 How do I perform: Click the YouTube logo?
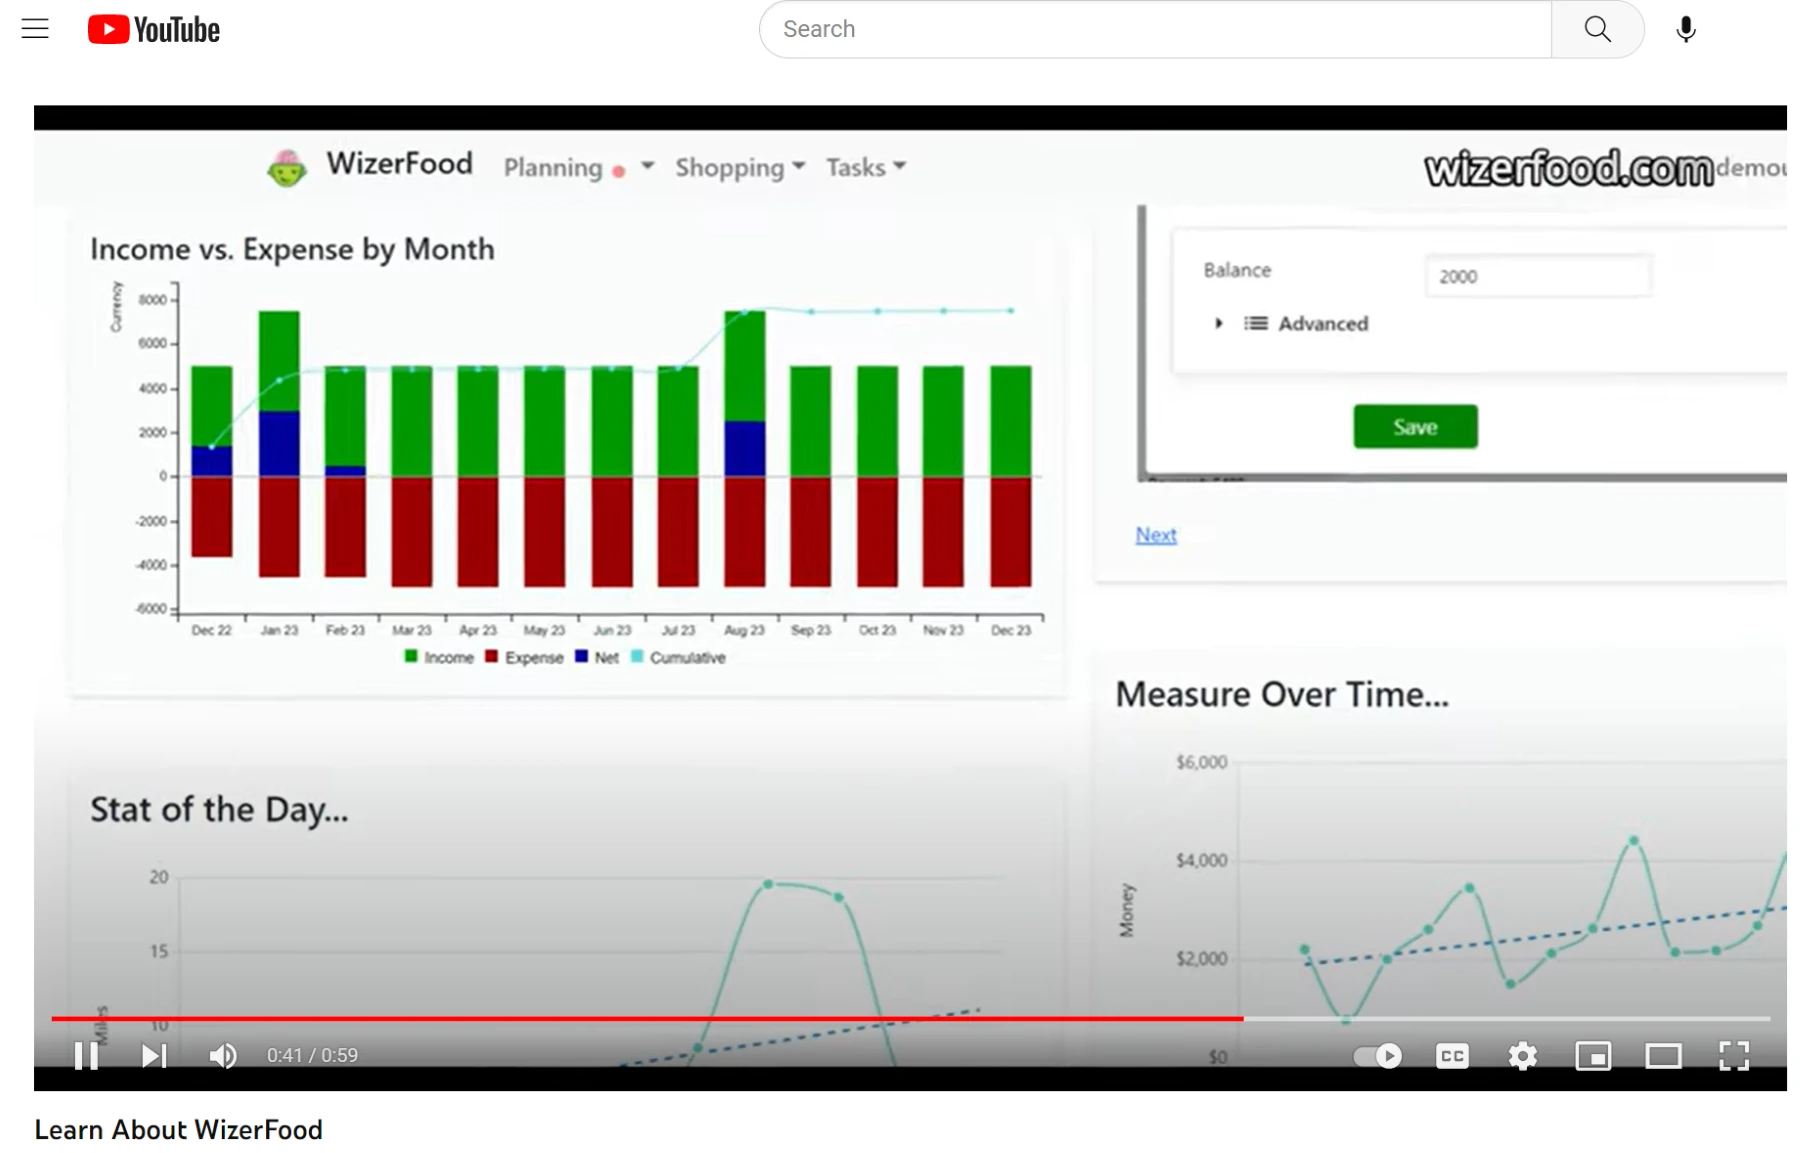click(x=154, y=30)
